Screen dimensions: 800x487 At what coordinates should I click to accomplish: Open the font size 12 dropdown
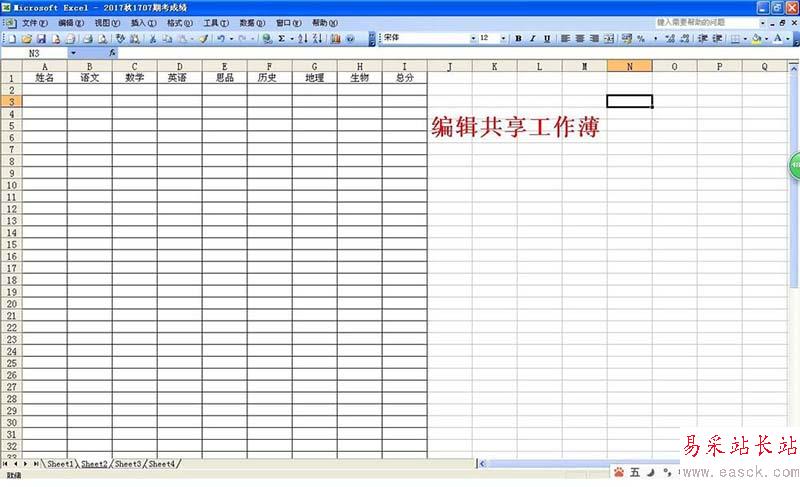(x=503, y=38)
